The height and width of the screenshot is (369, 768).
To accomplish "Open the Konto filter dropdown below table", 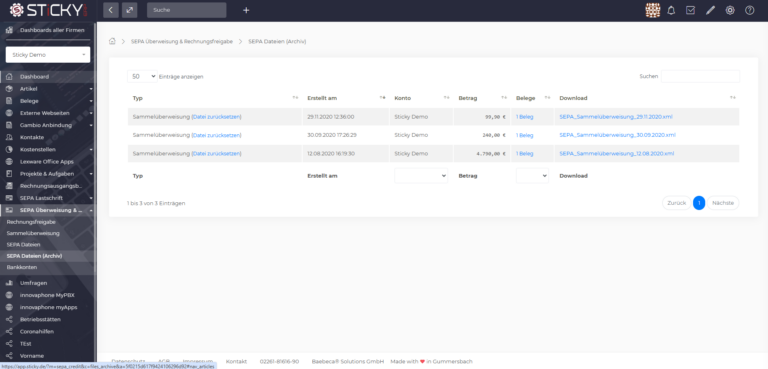I will tap(421, 175).
